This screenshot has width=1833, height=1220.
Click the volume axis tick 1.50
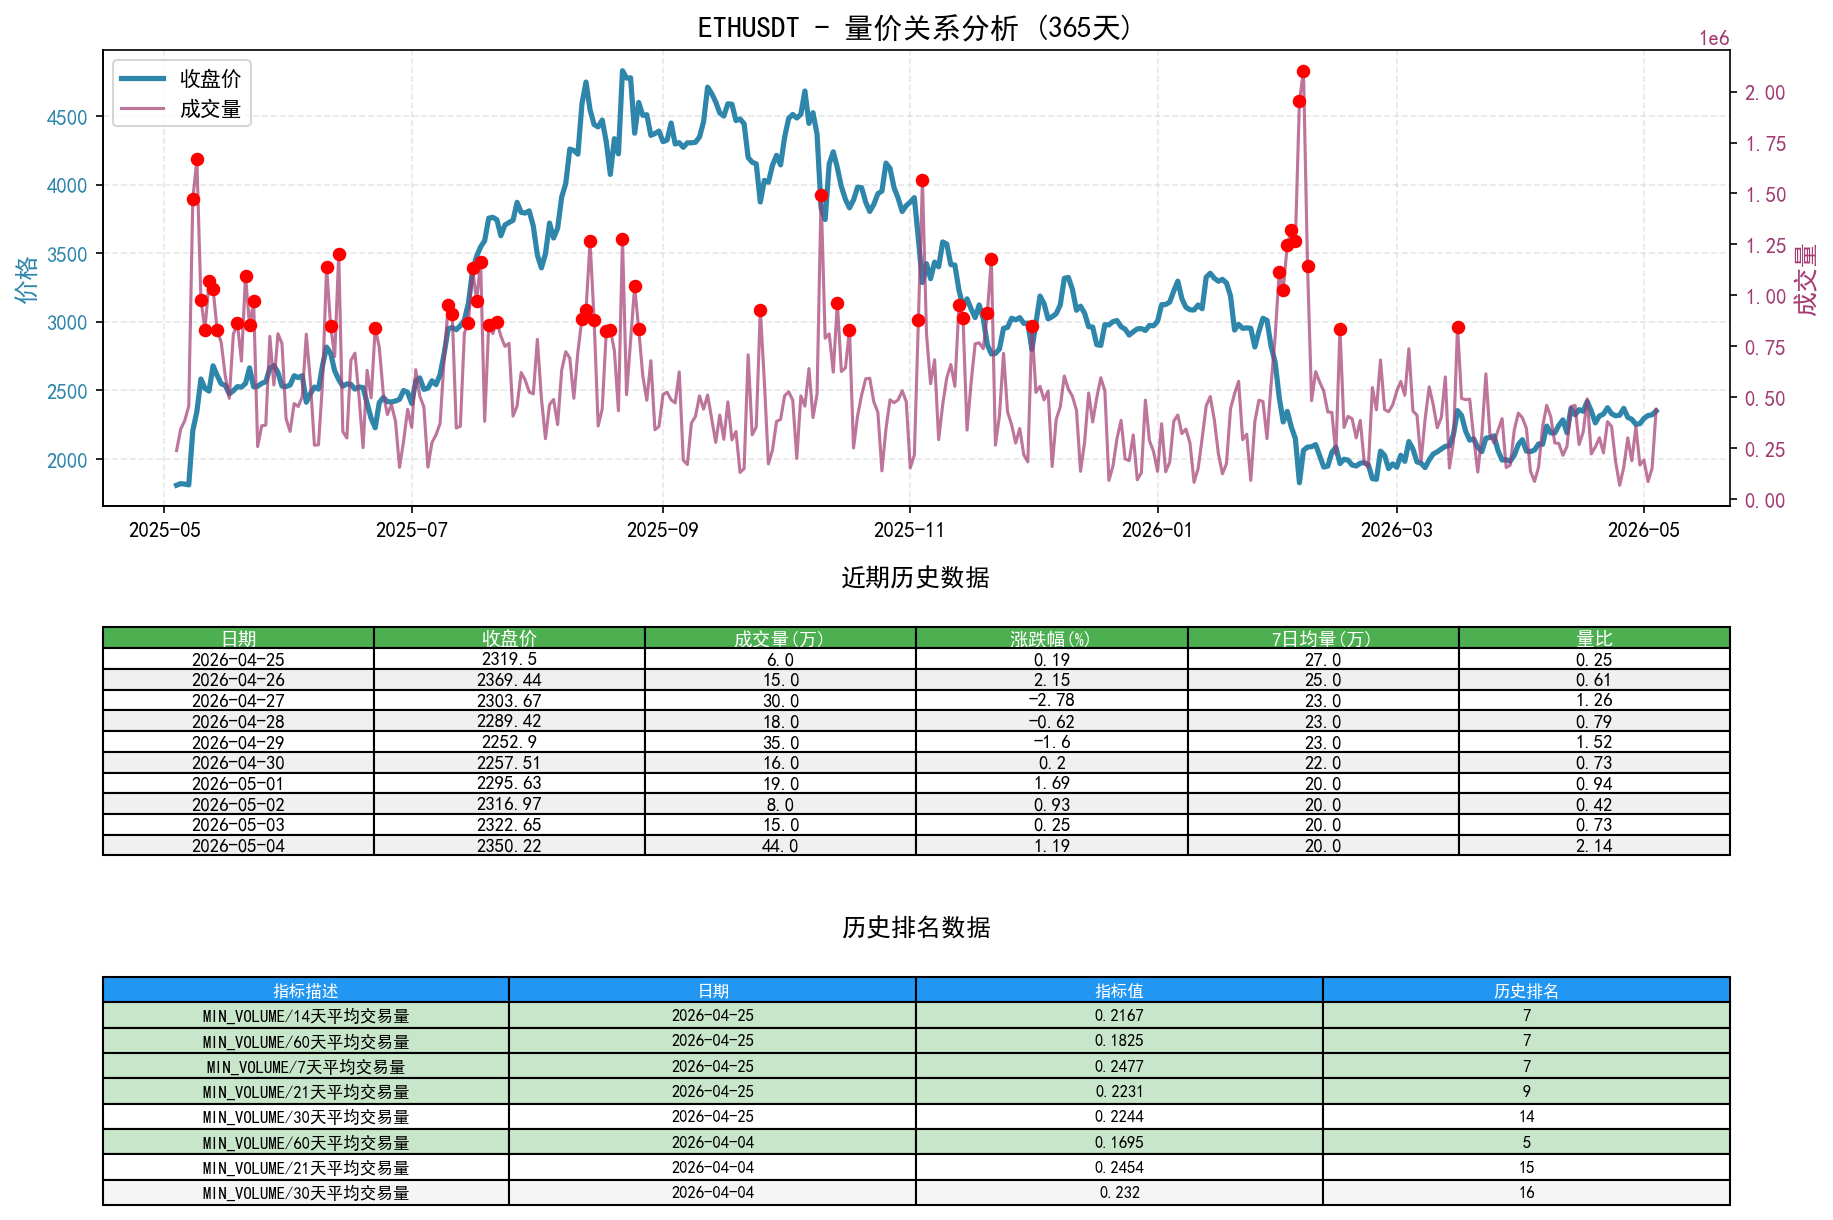click(x=1765, y=194)
